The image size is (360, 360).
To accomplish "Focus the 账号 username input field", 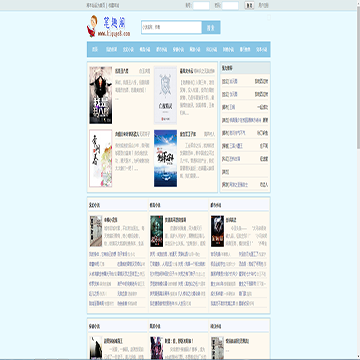I will tap(201, 5).
